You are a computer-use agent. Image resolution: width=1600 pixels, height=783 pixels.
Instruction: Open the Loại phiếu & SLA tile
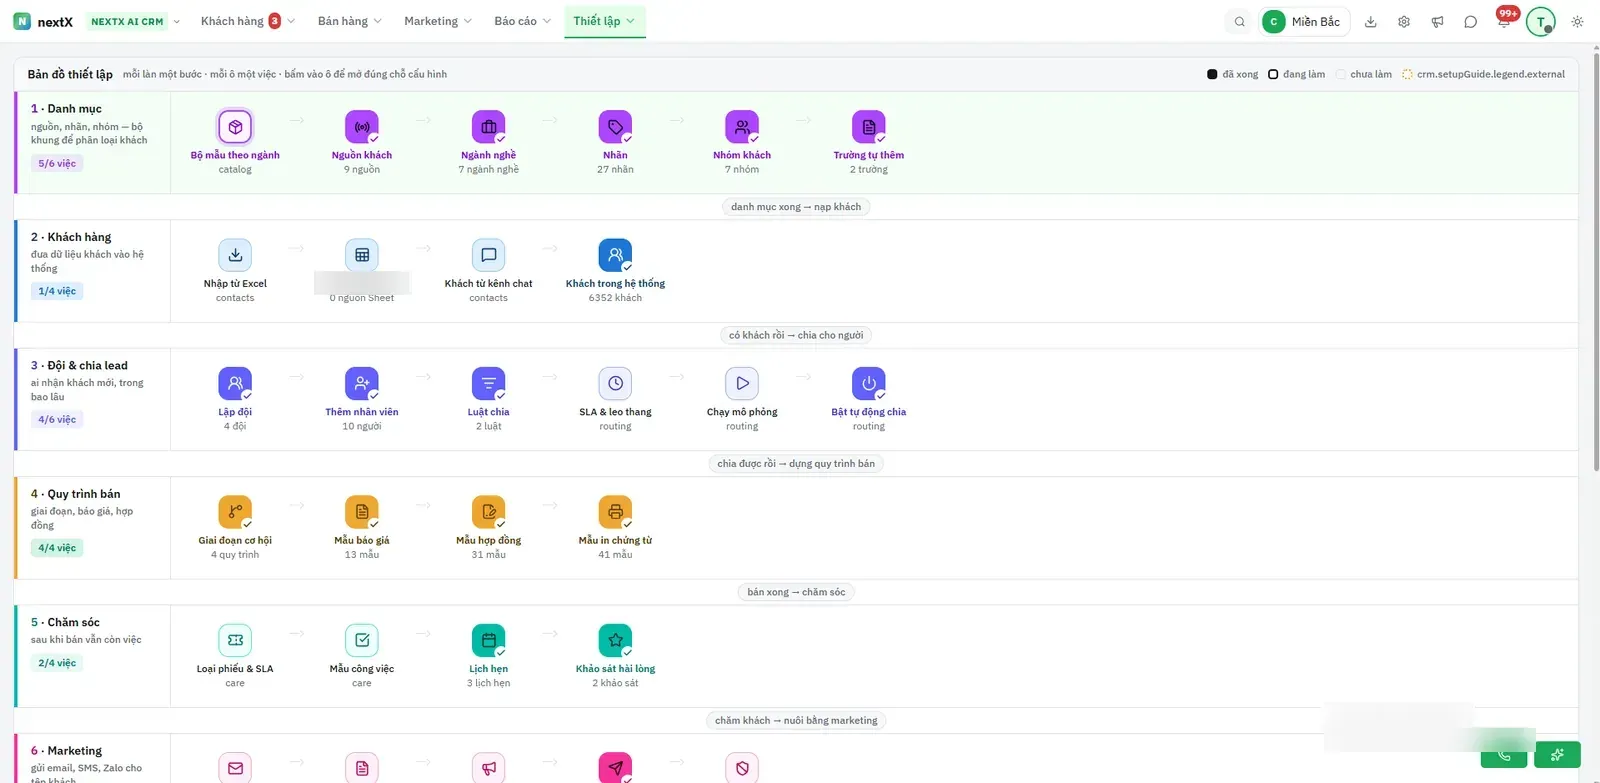[x=235, y=655]
